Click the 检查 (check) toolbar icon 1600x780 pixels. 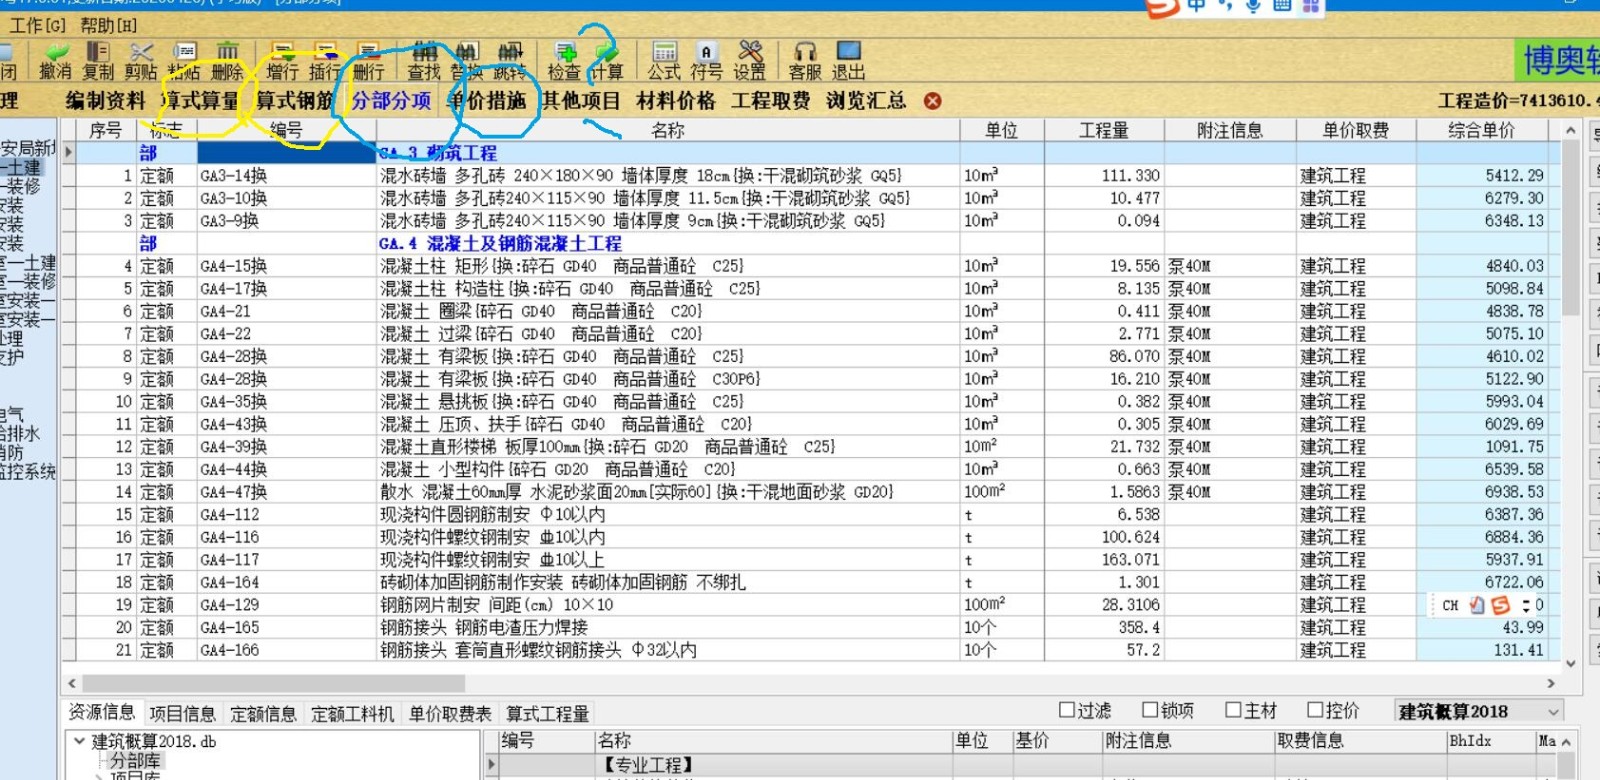click(x=564, y=60)
